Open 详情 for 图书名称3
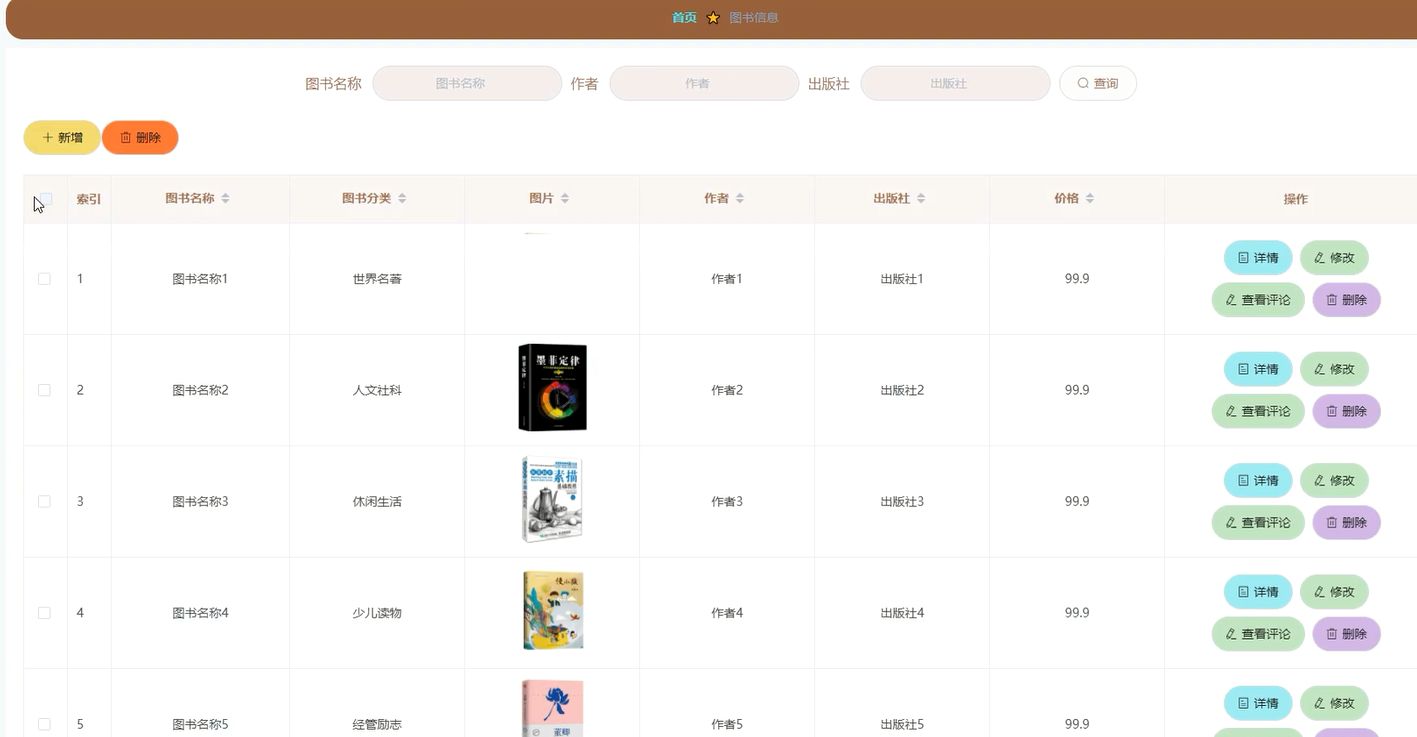 click(x=1258, y=481)
